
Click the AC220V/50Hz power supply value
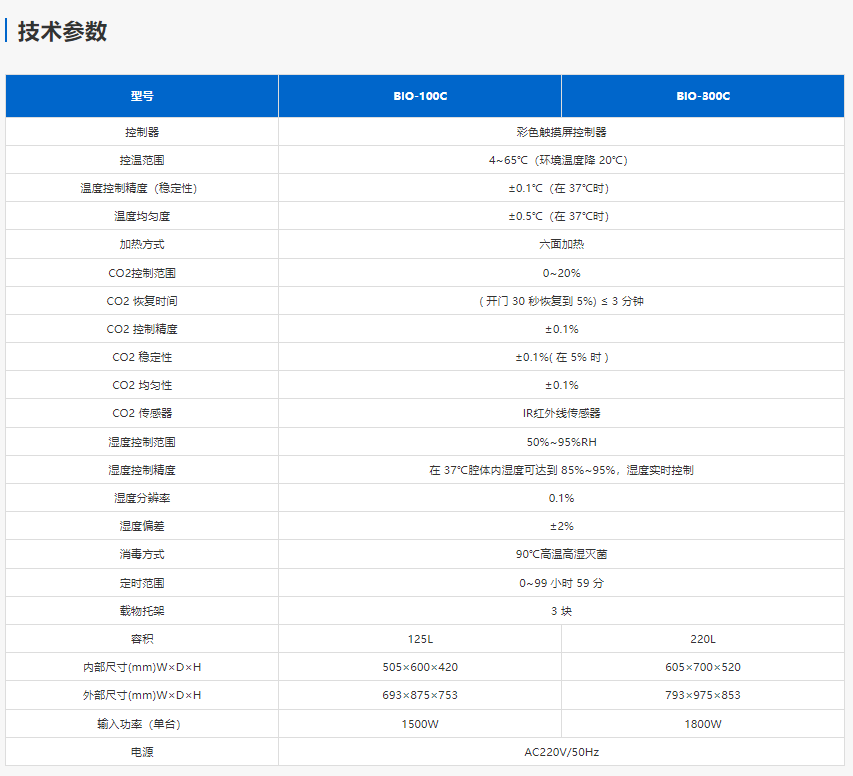coord(561,752)
